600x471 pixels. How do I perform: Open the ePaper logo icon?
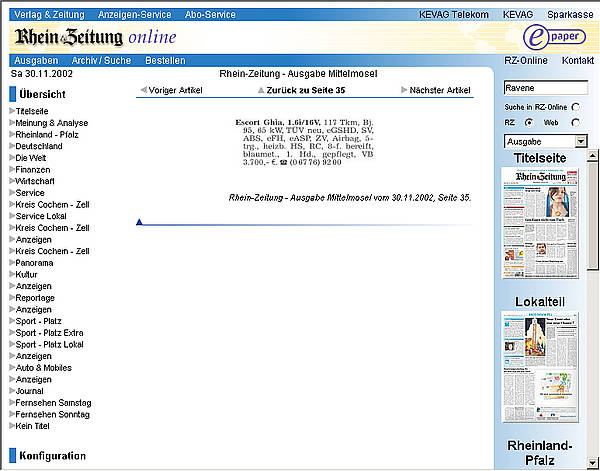[x=554, y=37]
